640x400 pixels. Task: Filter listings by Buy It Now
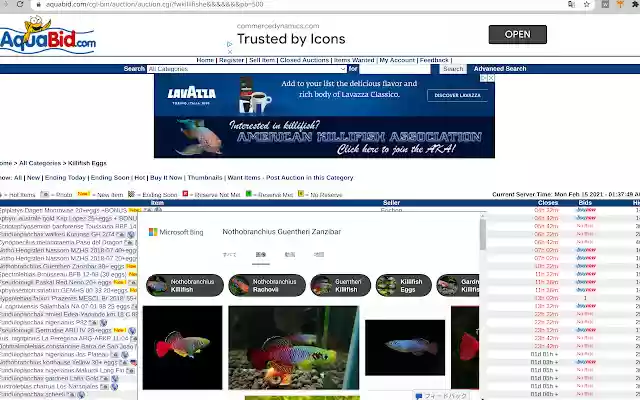tap(166, 178)
